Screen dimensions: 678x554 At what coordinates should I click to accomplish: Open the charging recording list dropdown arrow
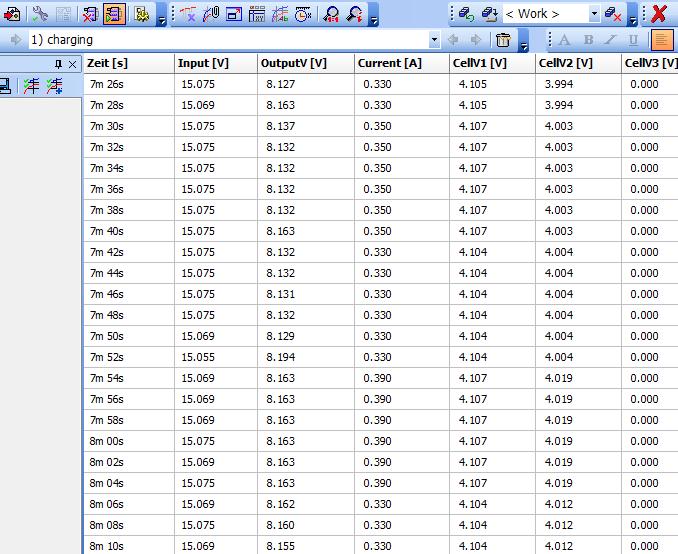click(x=434, y=40)
